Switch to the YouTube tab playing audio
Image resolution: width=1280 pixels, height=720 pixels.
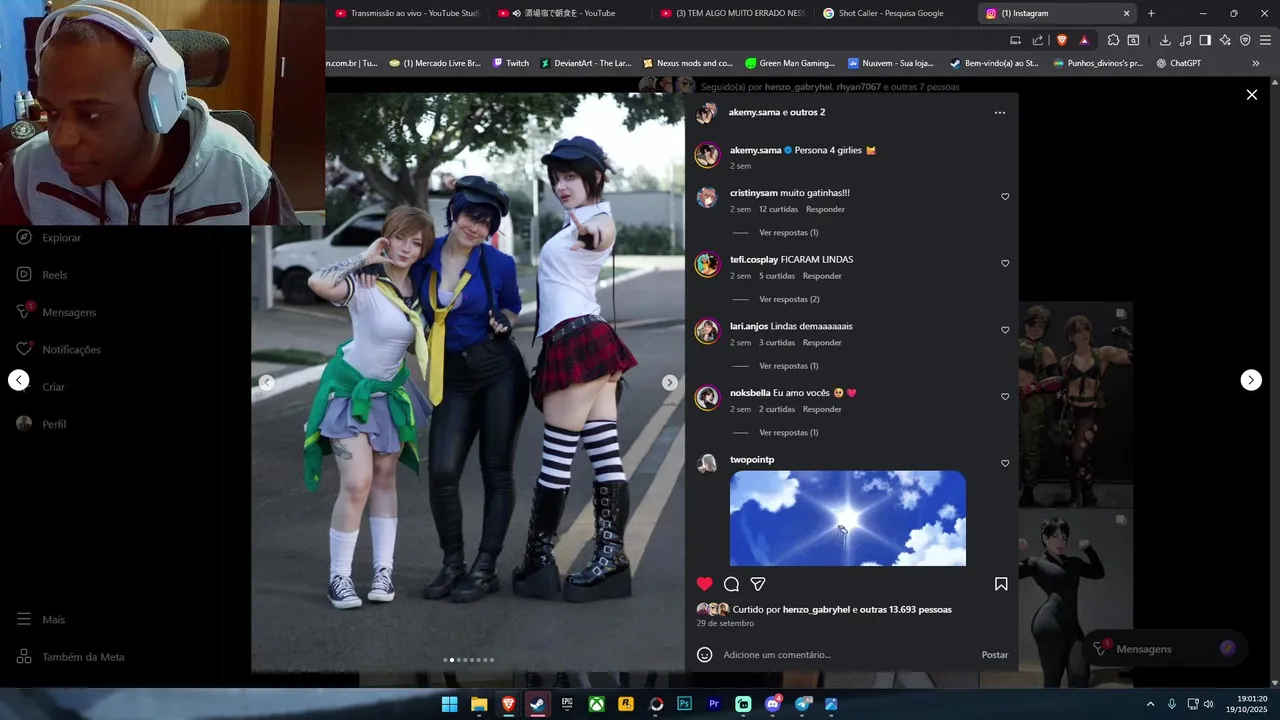(x=568, y=14)
